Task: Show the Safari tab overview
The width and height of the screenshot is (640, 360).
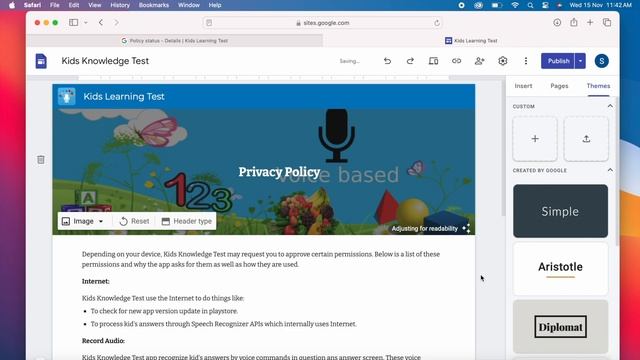Action: (607, 23)
